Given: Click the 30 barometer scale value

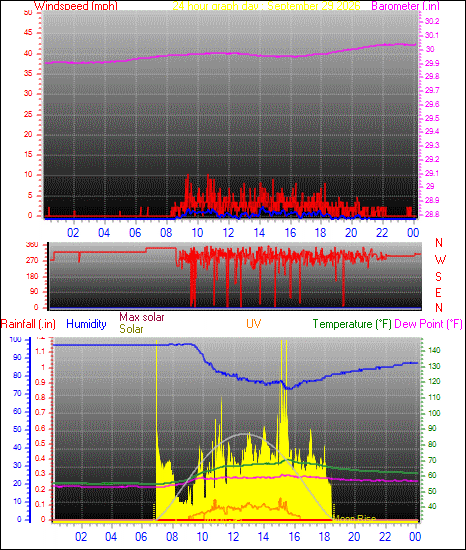Looking at the screenshot, I should 430,49.
